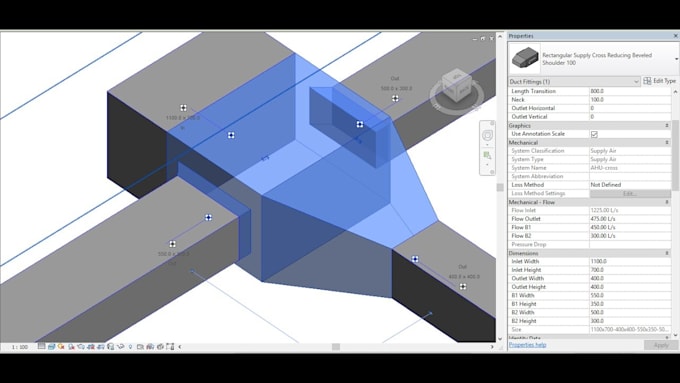The width and height of the screenshot is (680, 383).
Task: Click the Apply button
Action: pyautogui.click(x=660, y=345)
